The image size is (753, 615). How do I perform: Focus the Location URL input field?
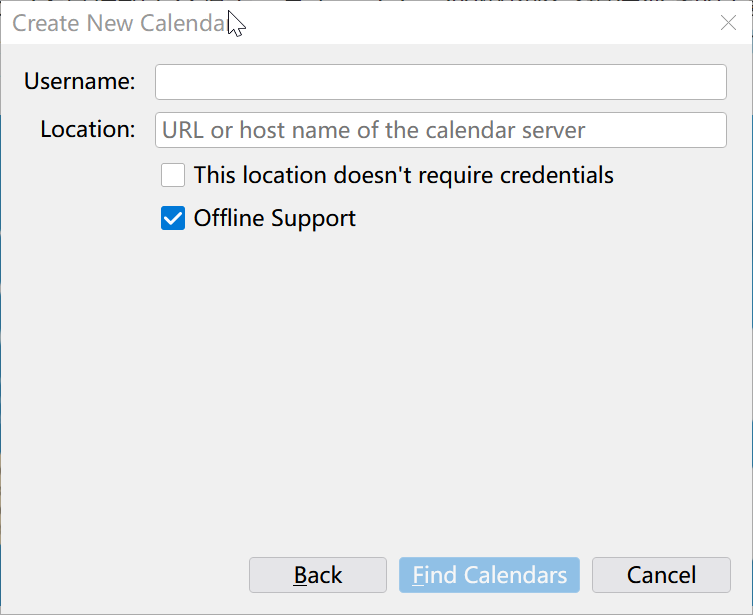440,130
